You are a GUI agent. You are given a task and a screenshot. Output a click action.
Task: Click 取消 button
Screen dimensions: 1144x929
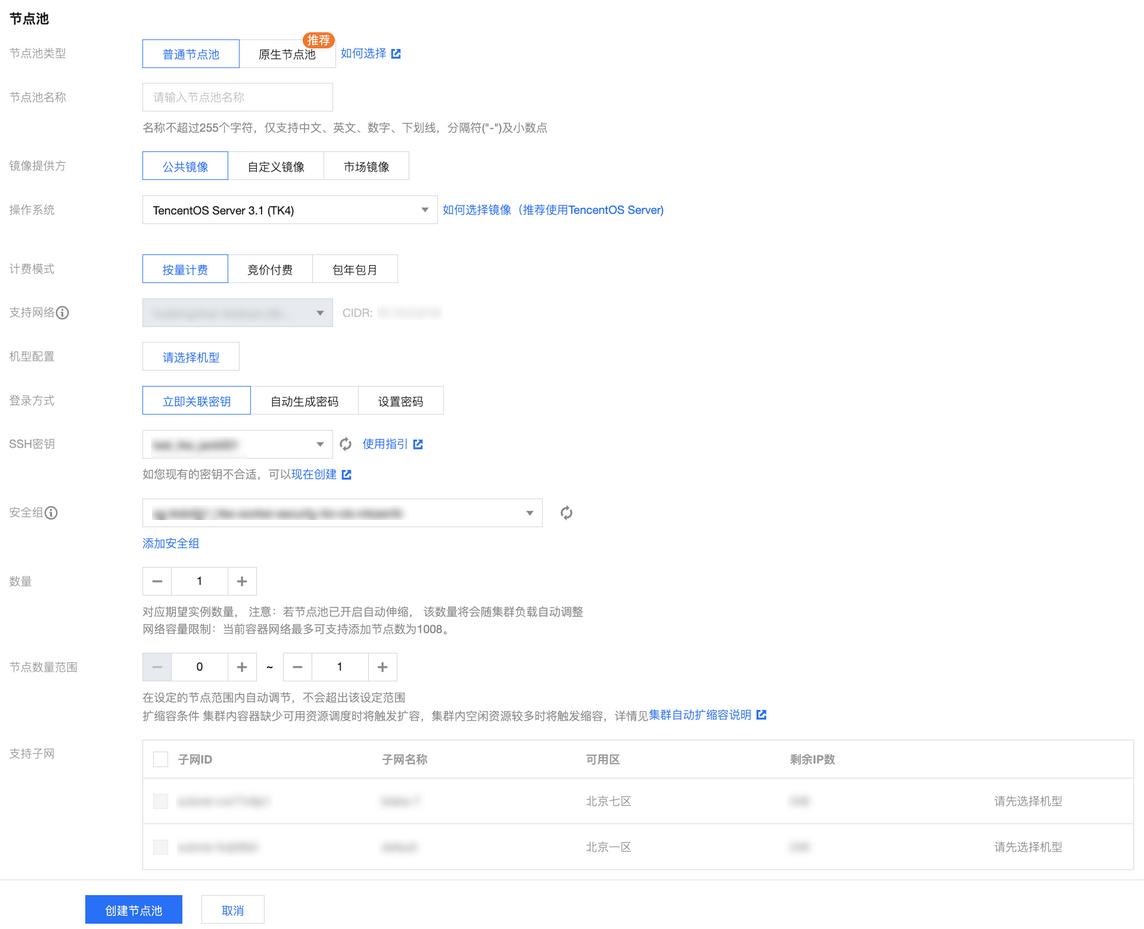point(233,910)
